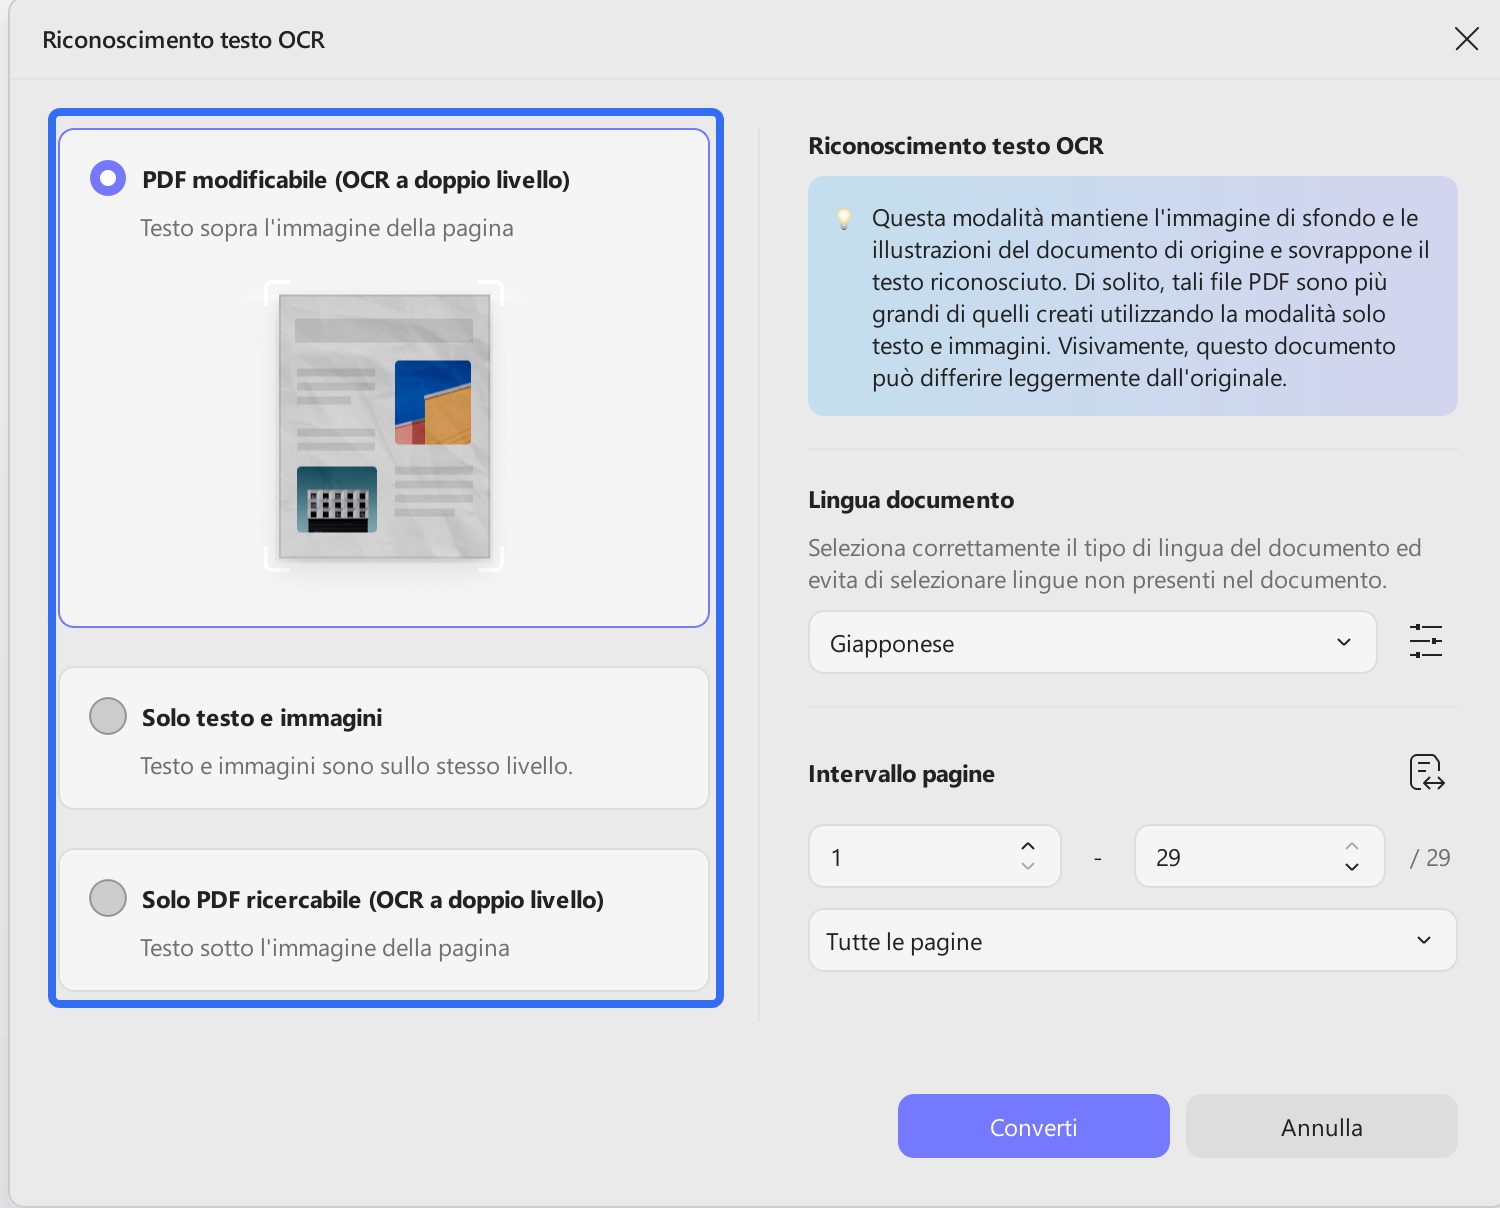Screen dimensions: 1500x1208
Task: Click the Testo e immagini sono sullo stesso livello text
Action: click(357, 766)
